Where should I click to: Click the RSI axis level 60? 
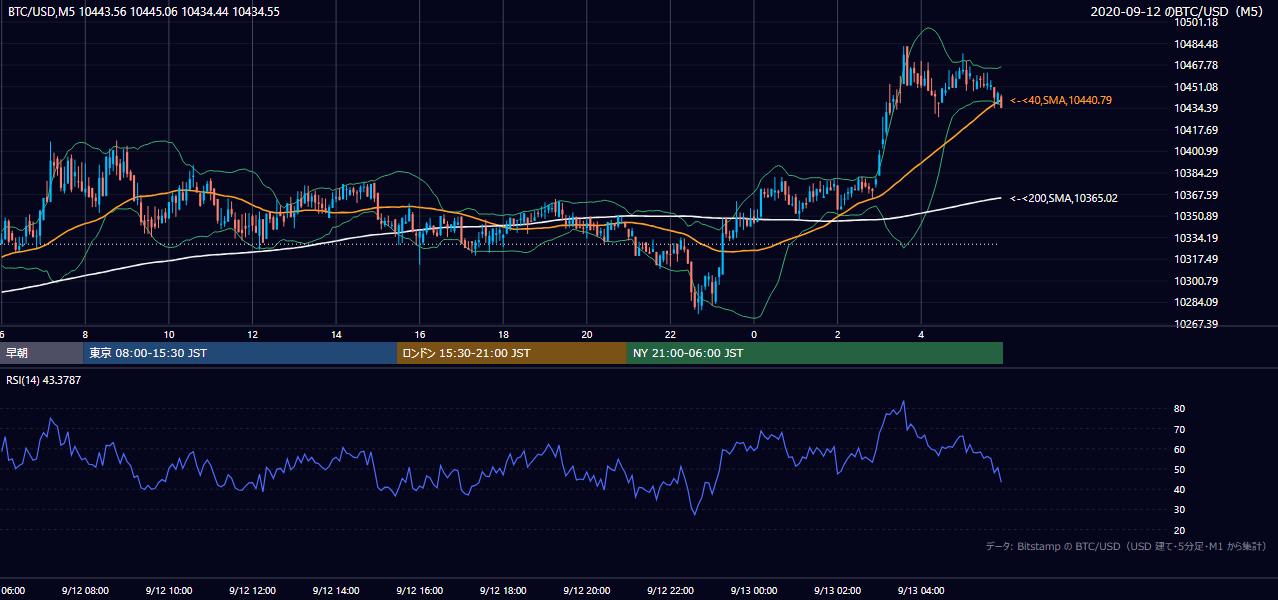pyautogui.click(x=1180, y=449)
